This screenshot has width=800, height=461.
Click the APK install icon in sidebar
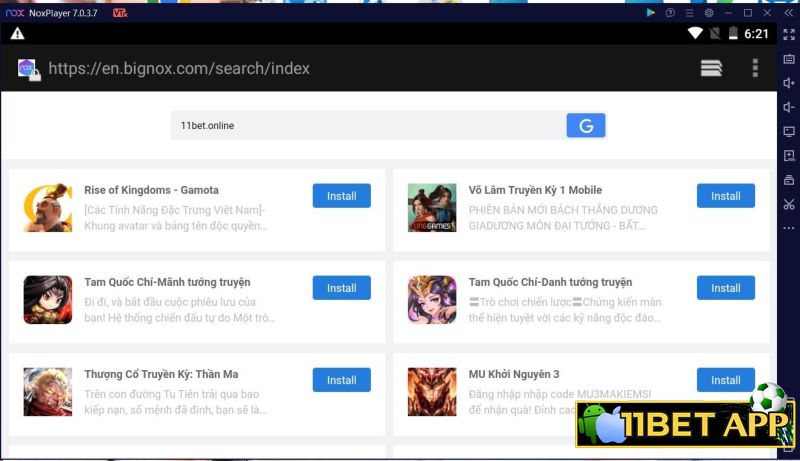coord(789,156)
